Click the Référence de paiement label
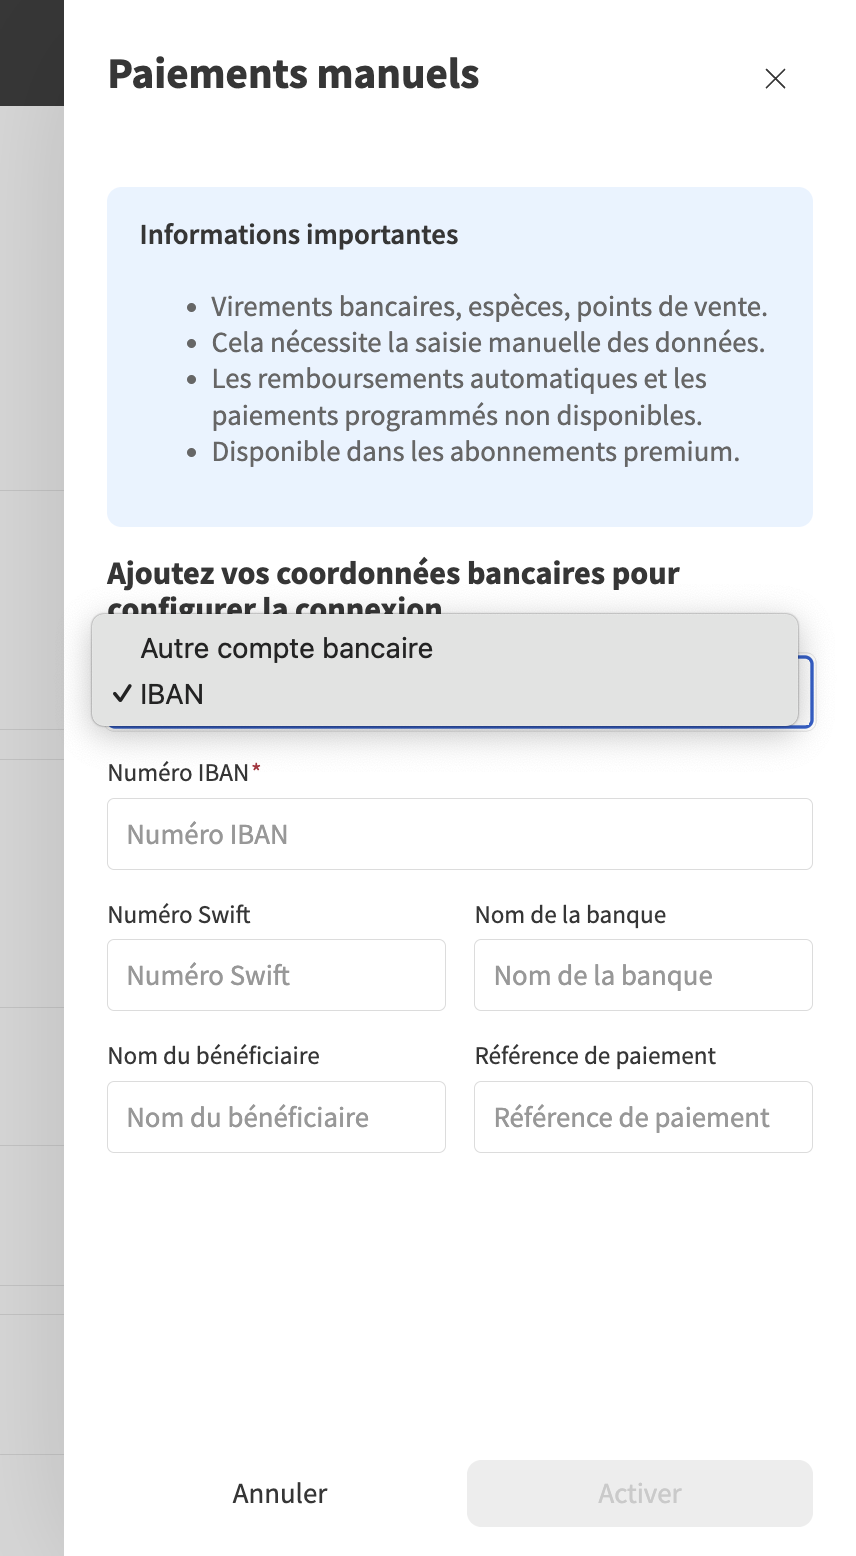Screen dimensions: 856x1556 pyautogui.click(x=594, y=1055)
